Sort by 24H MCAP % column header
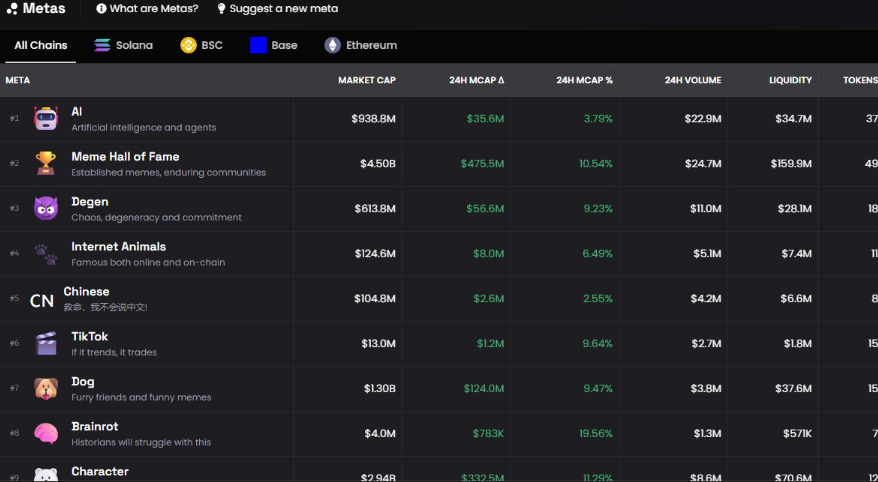 point(585,80)
